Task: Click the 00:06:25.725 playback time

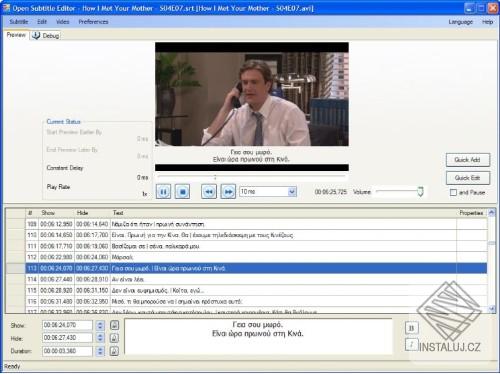Action: (331, 192)
